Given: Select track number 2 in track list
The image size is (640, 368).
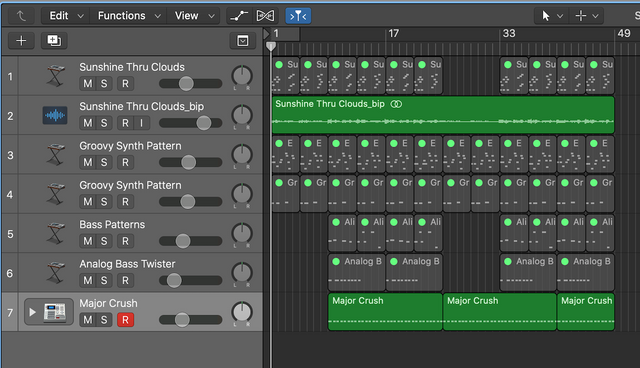Looking at the screenshot, I should (x=10, y=116).
